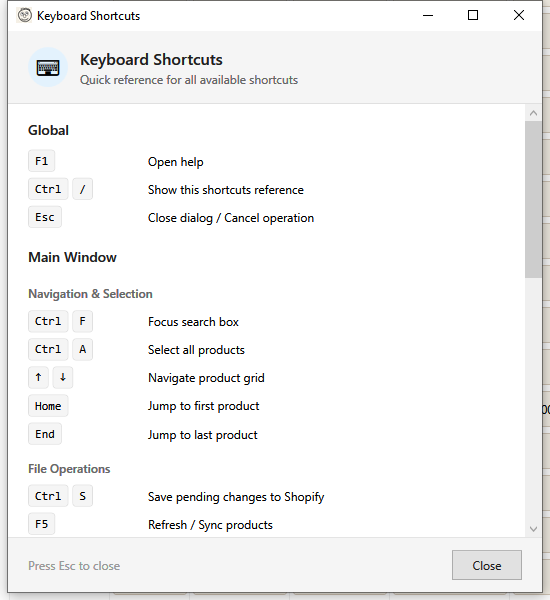The height and width of the screenshot is (600, 550).
Task: Click the scrollbar down arrow
Action: [x=533, y=529]
